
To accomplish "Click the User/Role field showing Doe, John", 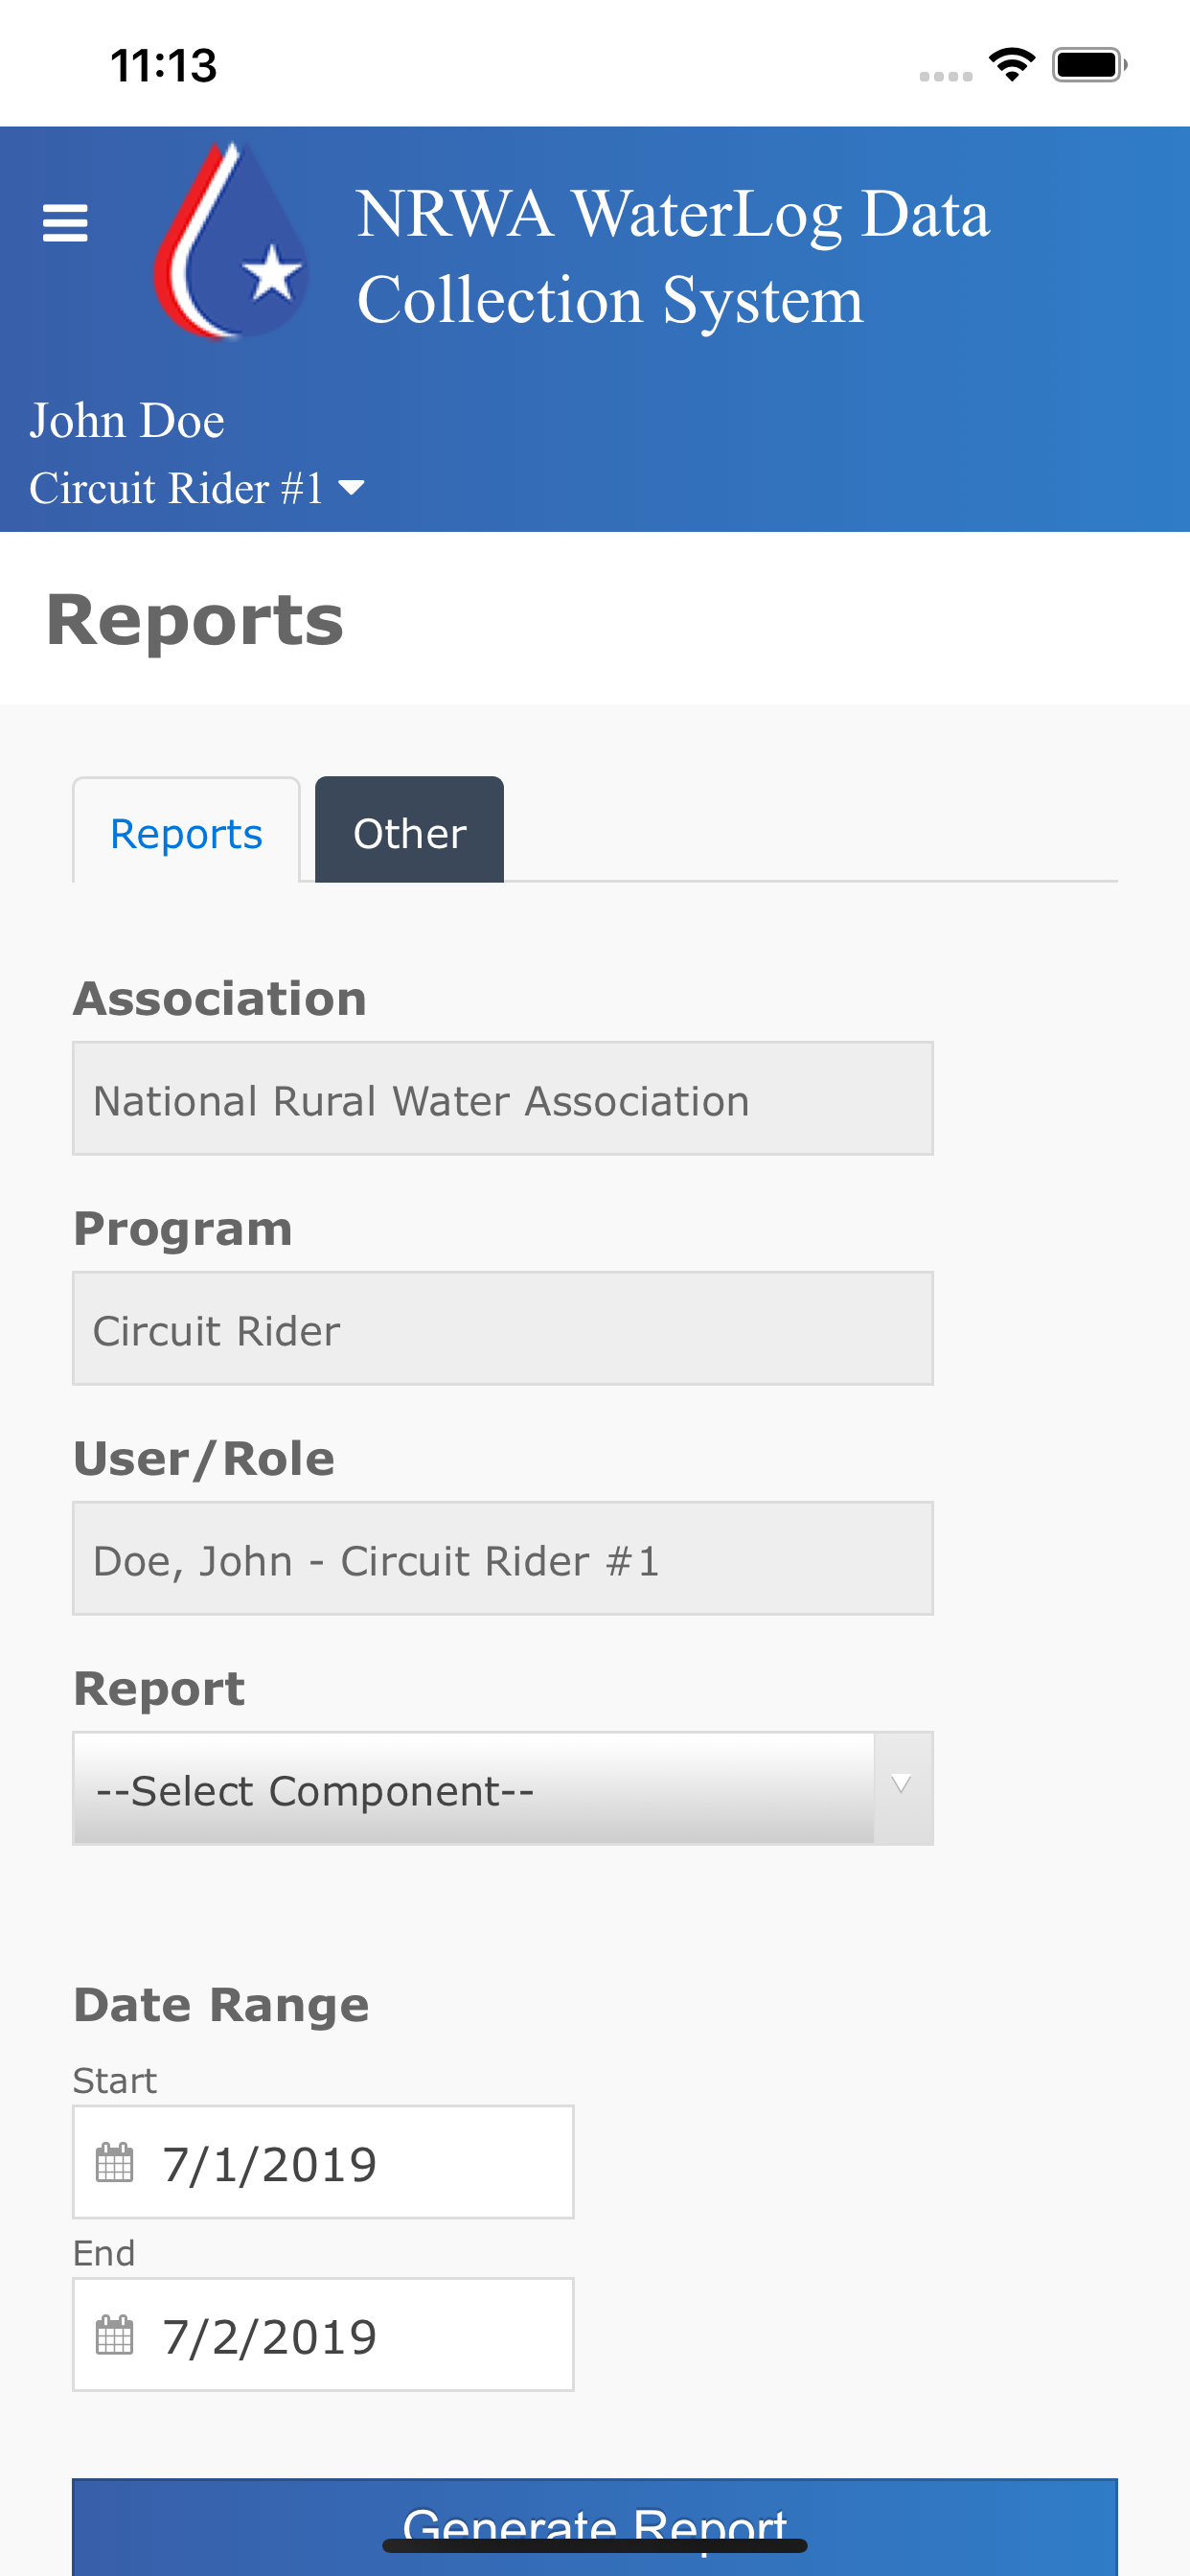I will 501,1558.
